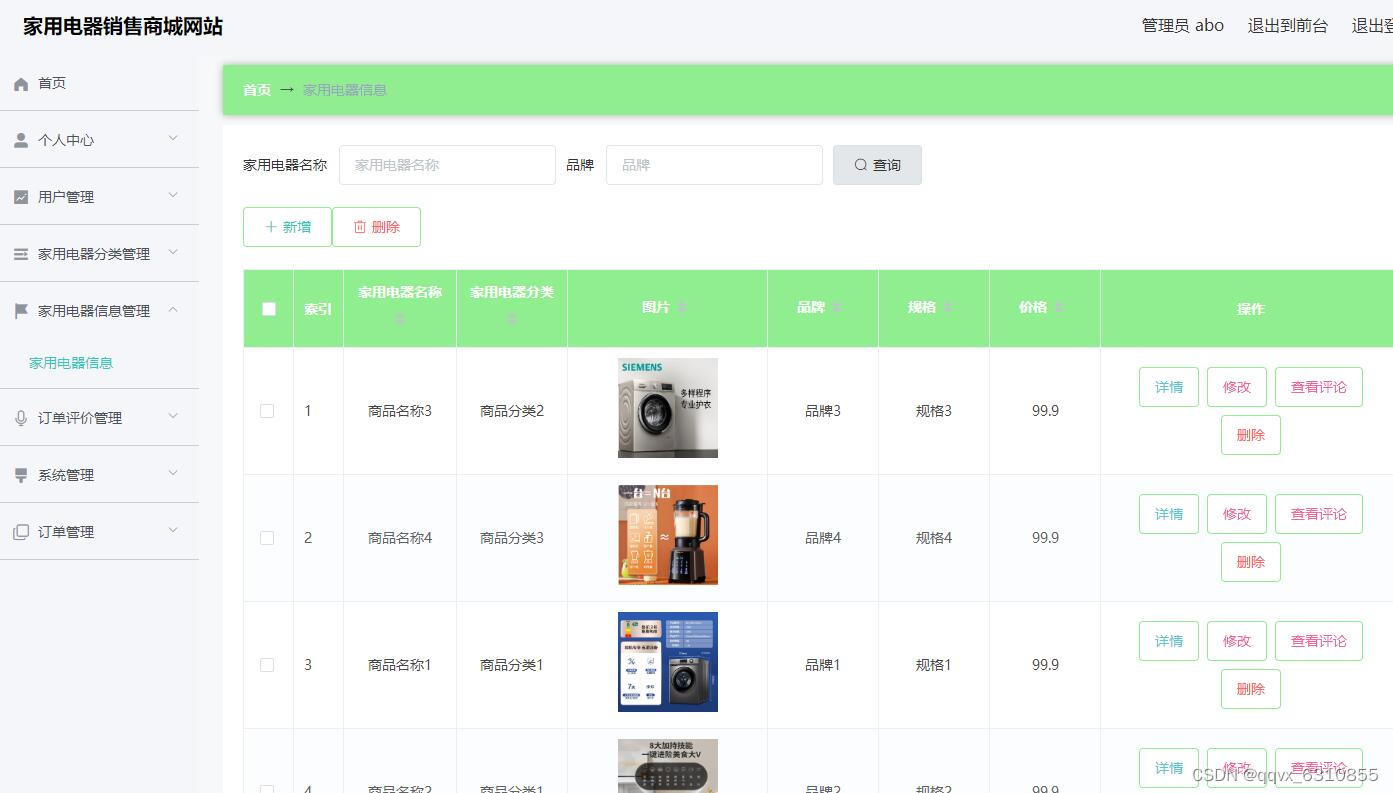Click the 品牌3 cell
Viewport: 1393px width, 793px height.
[823, 411]
